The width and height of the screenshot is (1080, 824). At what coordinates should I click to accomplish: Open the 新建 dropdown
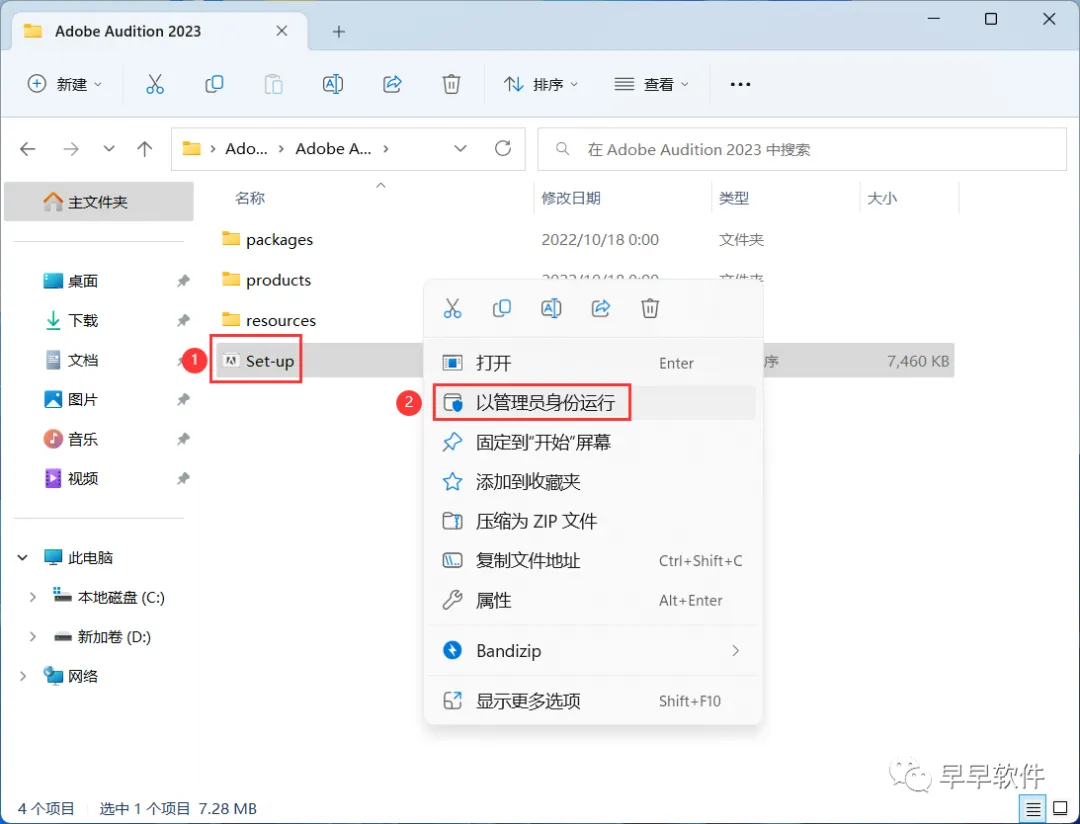coord(64,84)
